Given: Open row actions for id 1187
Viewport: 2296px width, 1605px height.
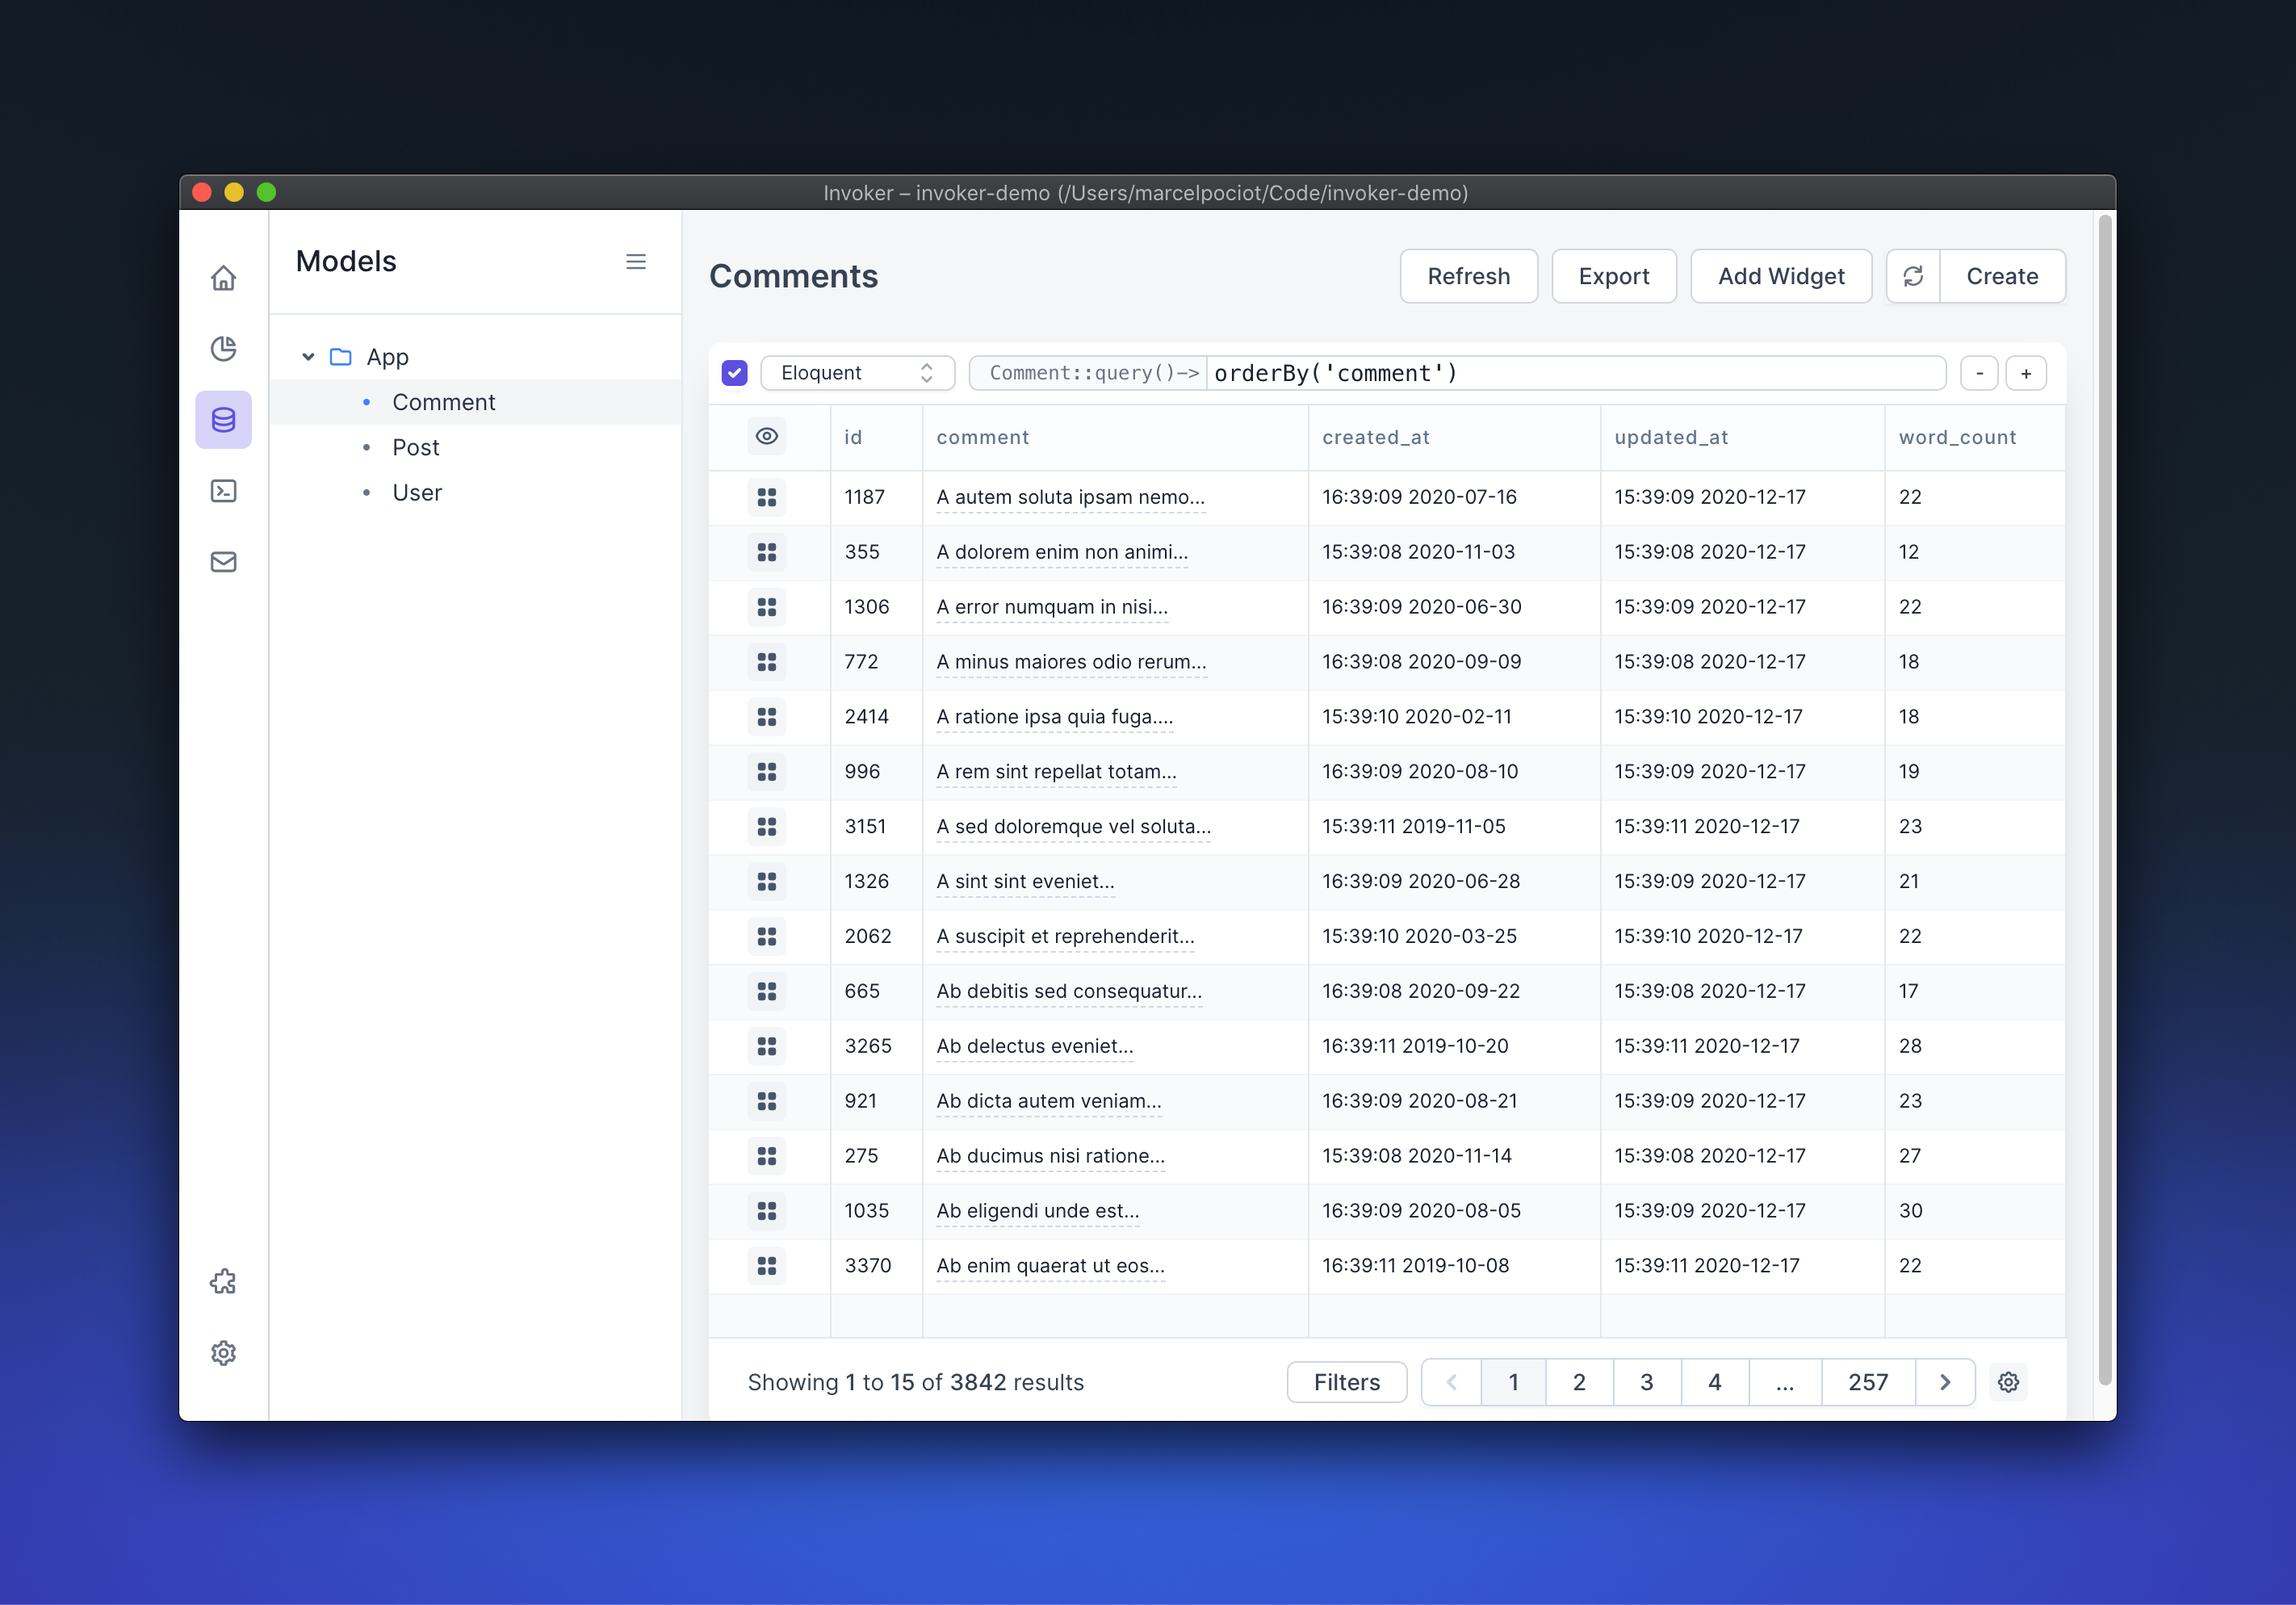Looking at the screenshot, I should click(767, 497).
